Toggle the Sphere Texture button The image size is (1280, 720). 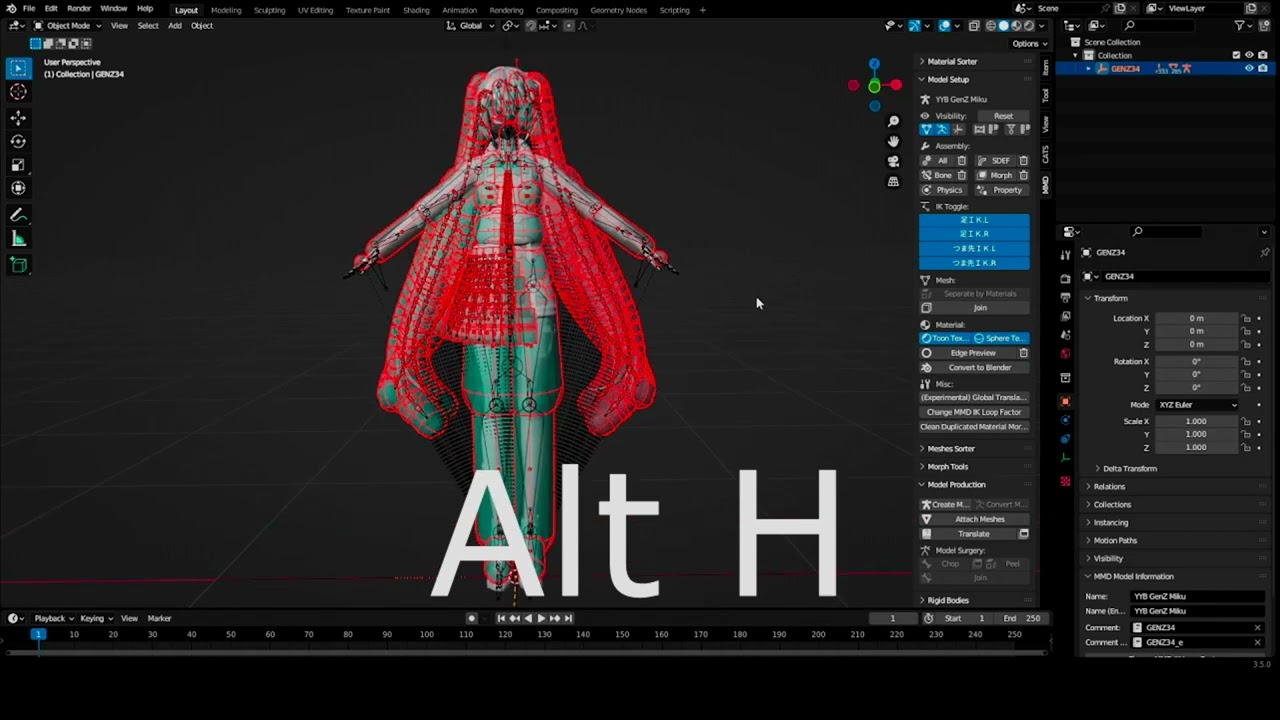(1000, 338)
